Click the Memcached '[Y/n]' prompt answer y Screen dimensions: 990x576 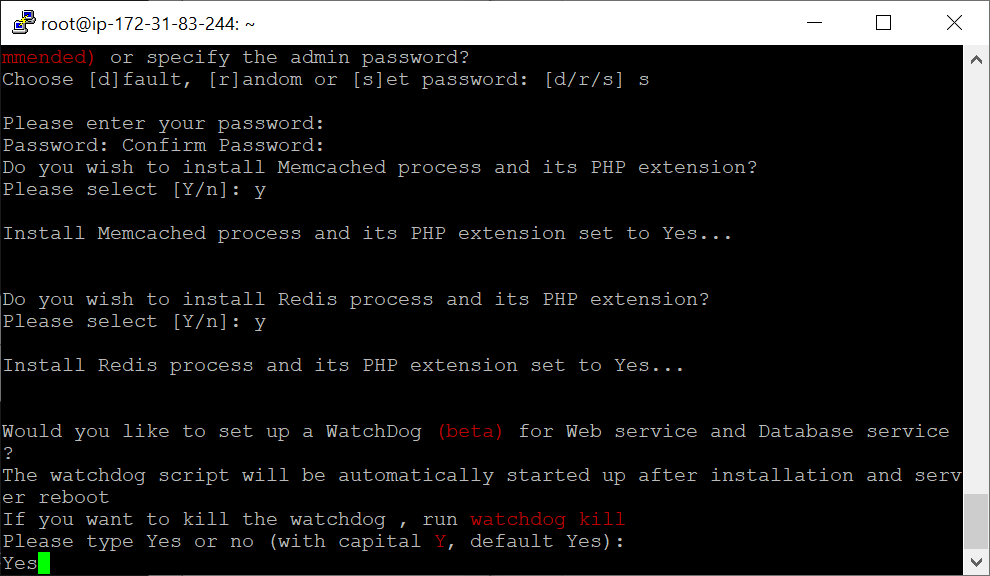click(259, 190)
